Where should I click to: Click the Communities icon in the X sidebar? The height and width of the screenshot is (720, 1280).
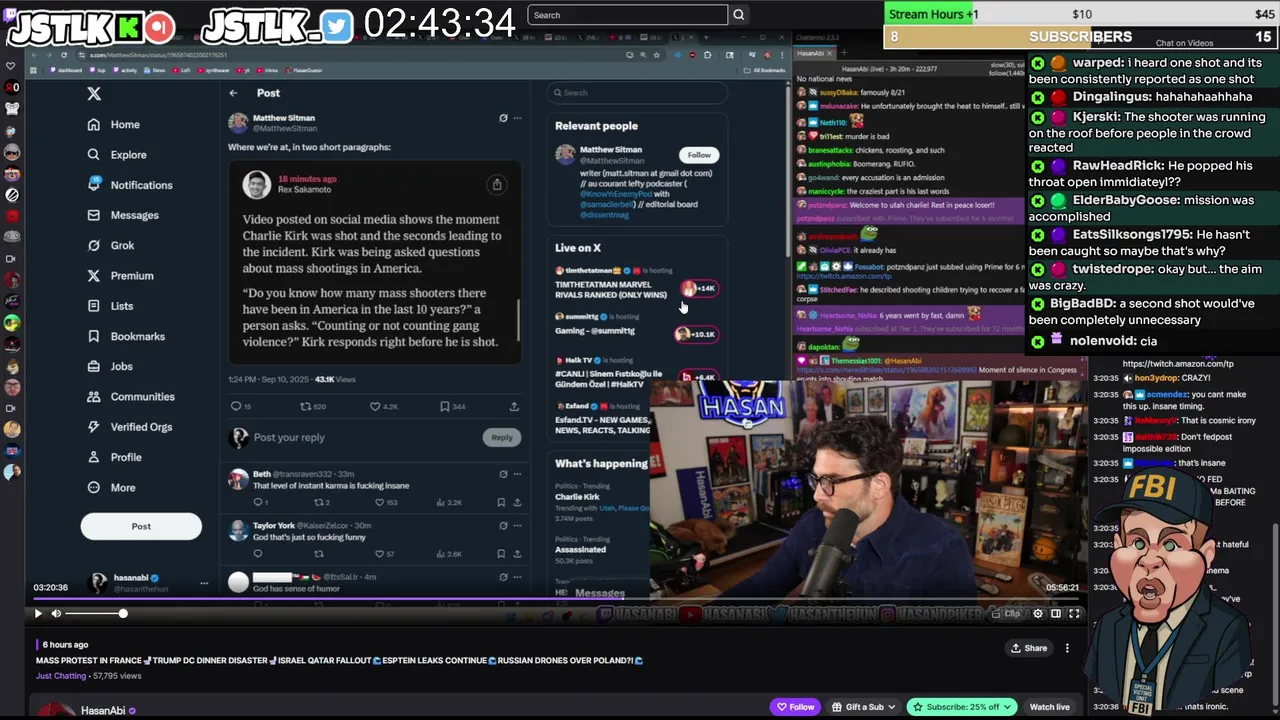(94, 396)
